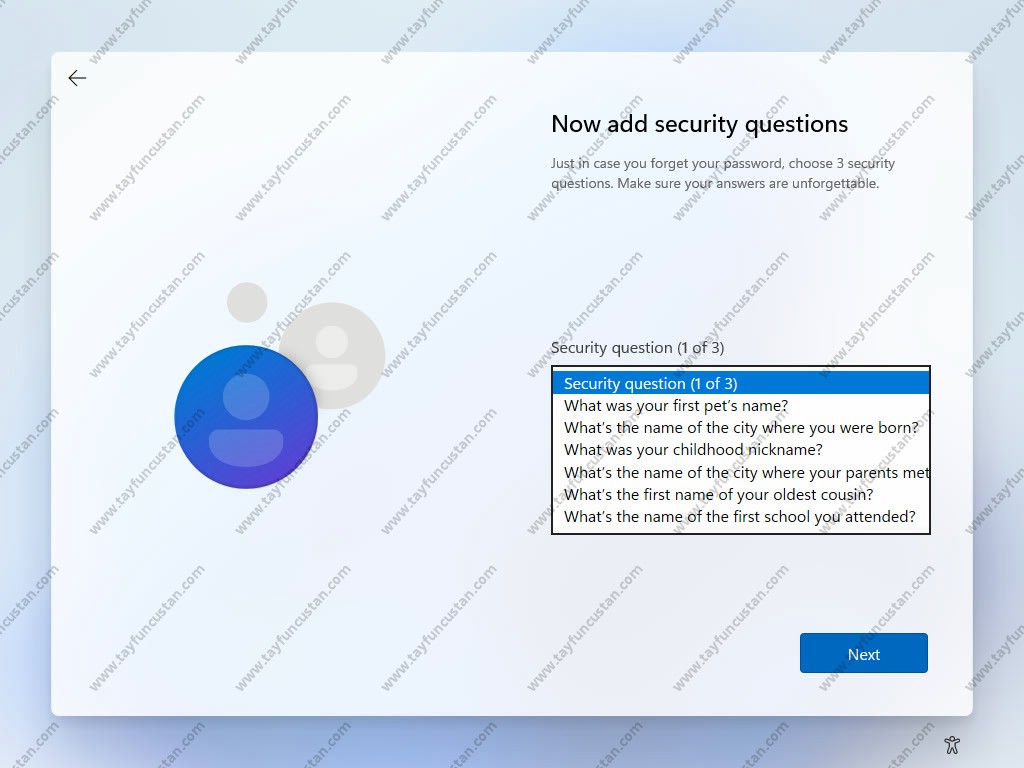Image resolution: width=1024 pixels, height=768 pixels.
Task: Click the 'Security question (1 of 3)' label above list
Action: [637, 347]
